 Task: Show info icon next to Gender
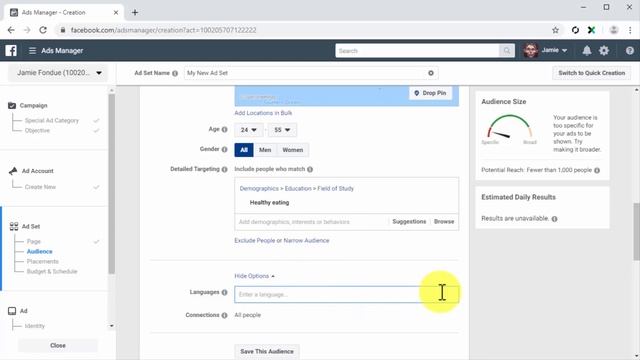pos(224,149)
